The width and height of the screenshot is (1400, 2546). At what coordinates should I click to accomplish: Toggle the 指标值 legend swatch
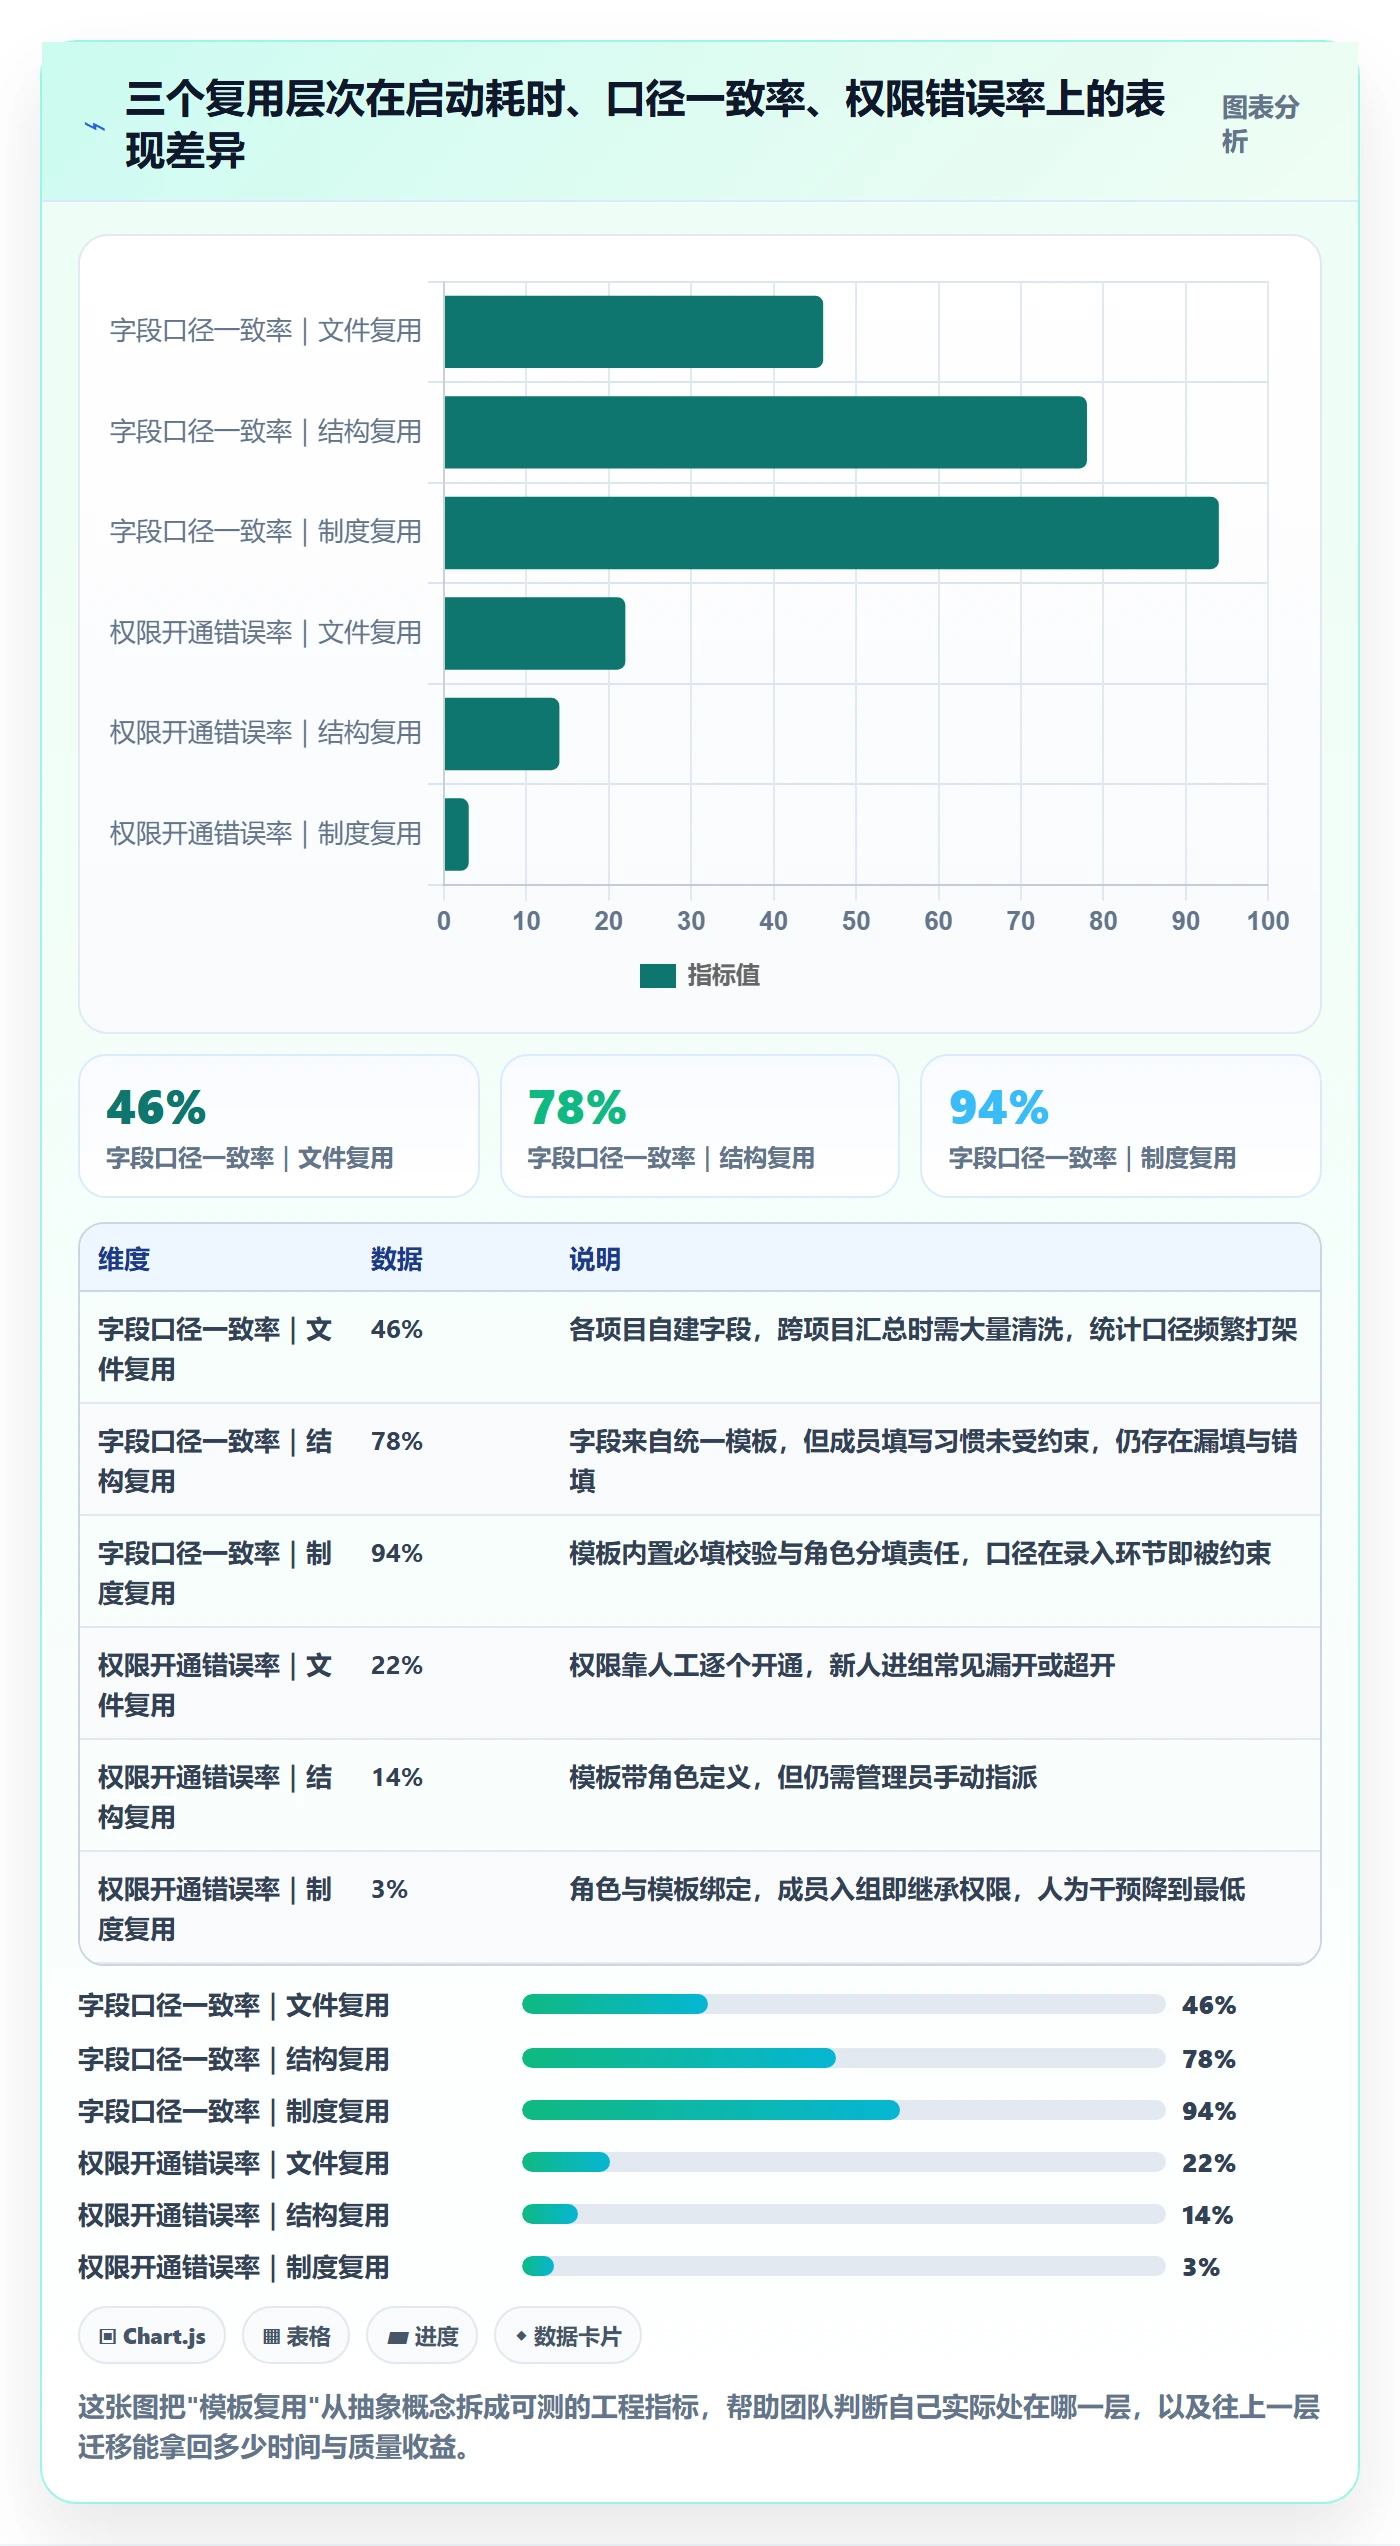tap(658, 976)
